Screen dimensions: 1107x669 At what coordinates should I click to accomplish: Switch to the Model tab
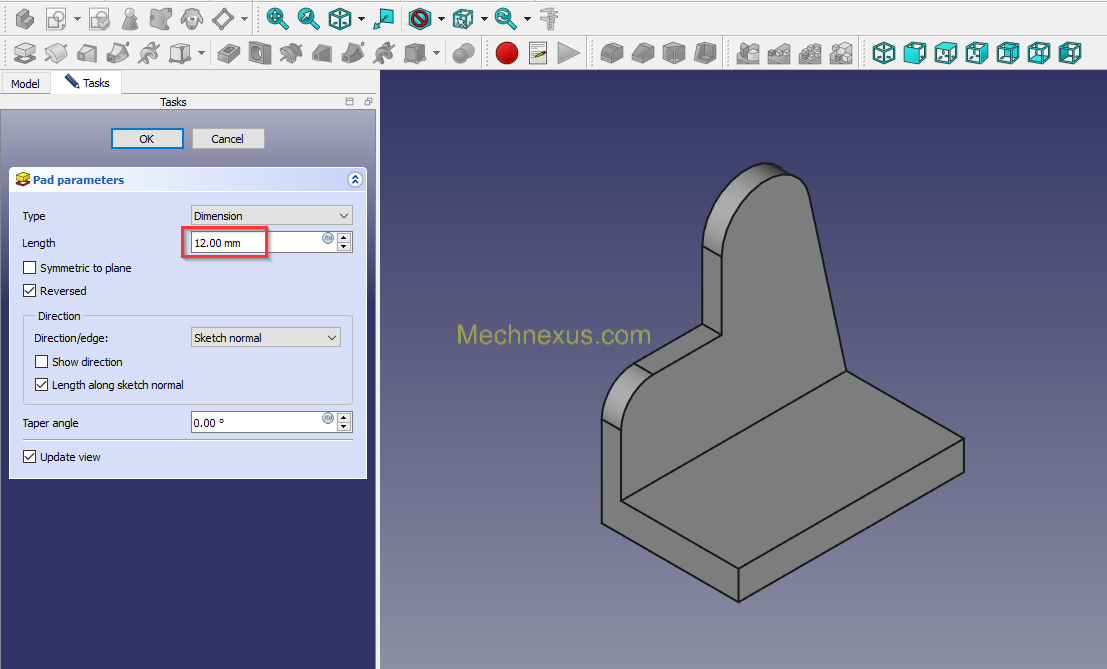click(25, 83)
